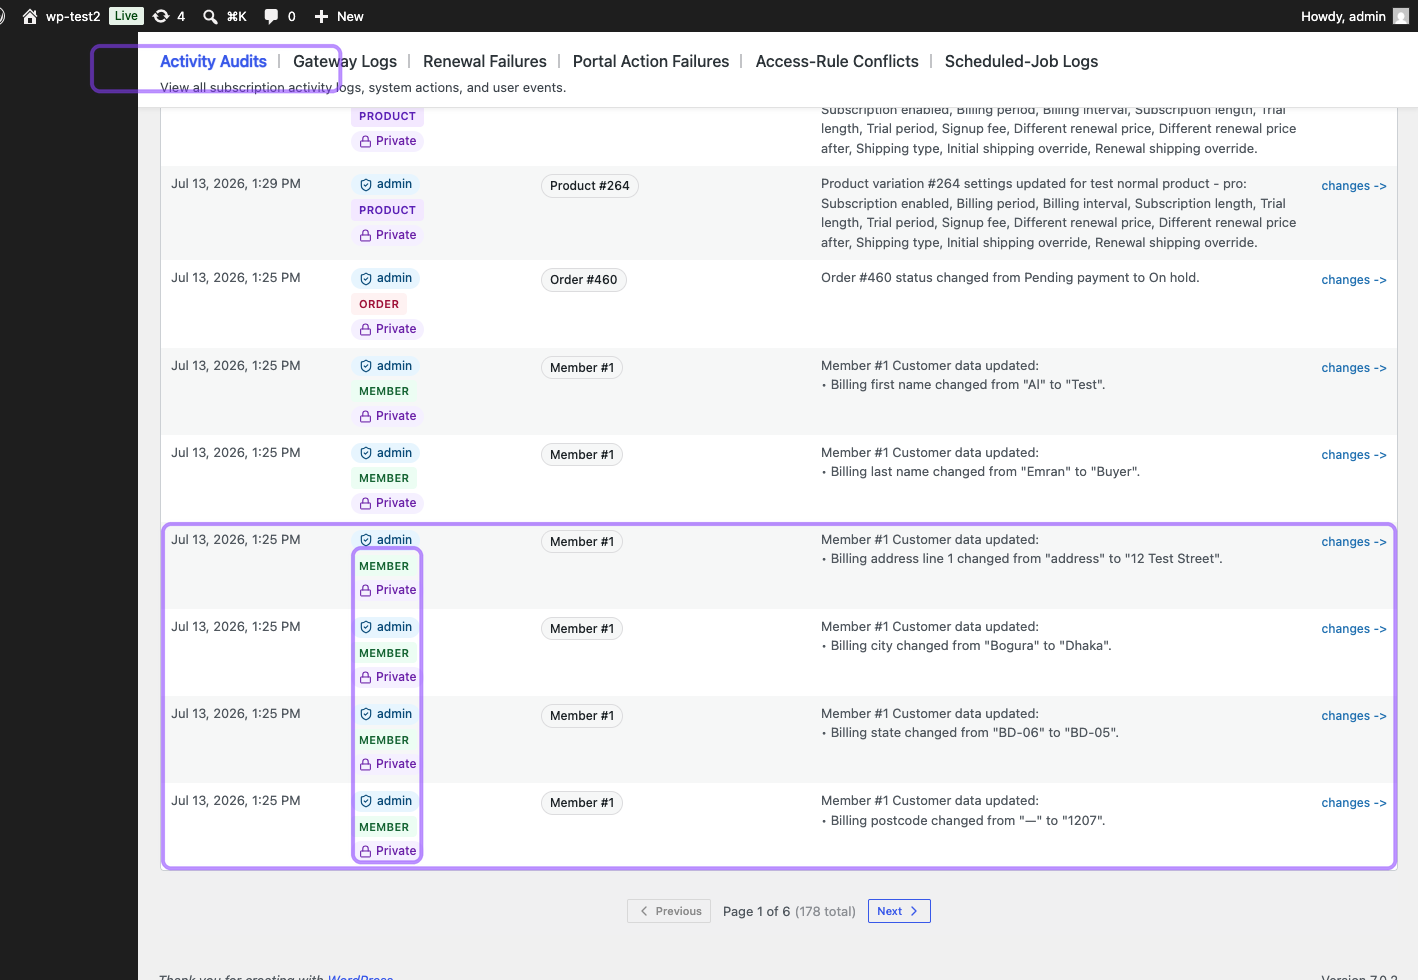Open changes link for billing city row

click(1354, 629)
